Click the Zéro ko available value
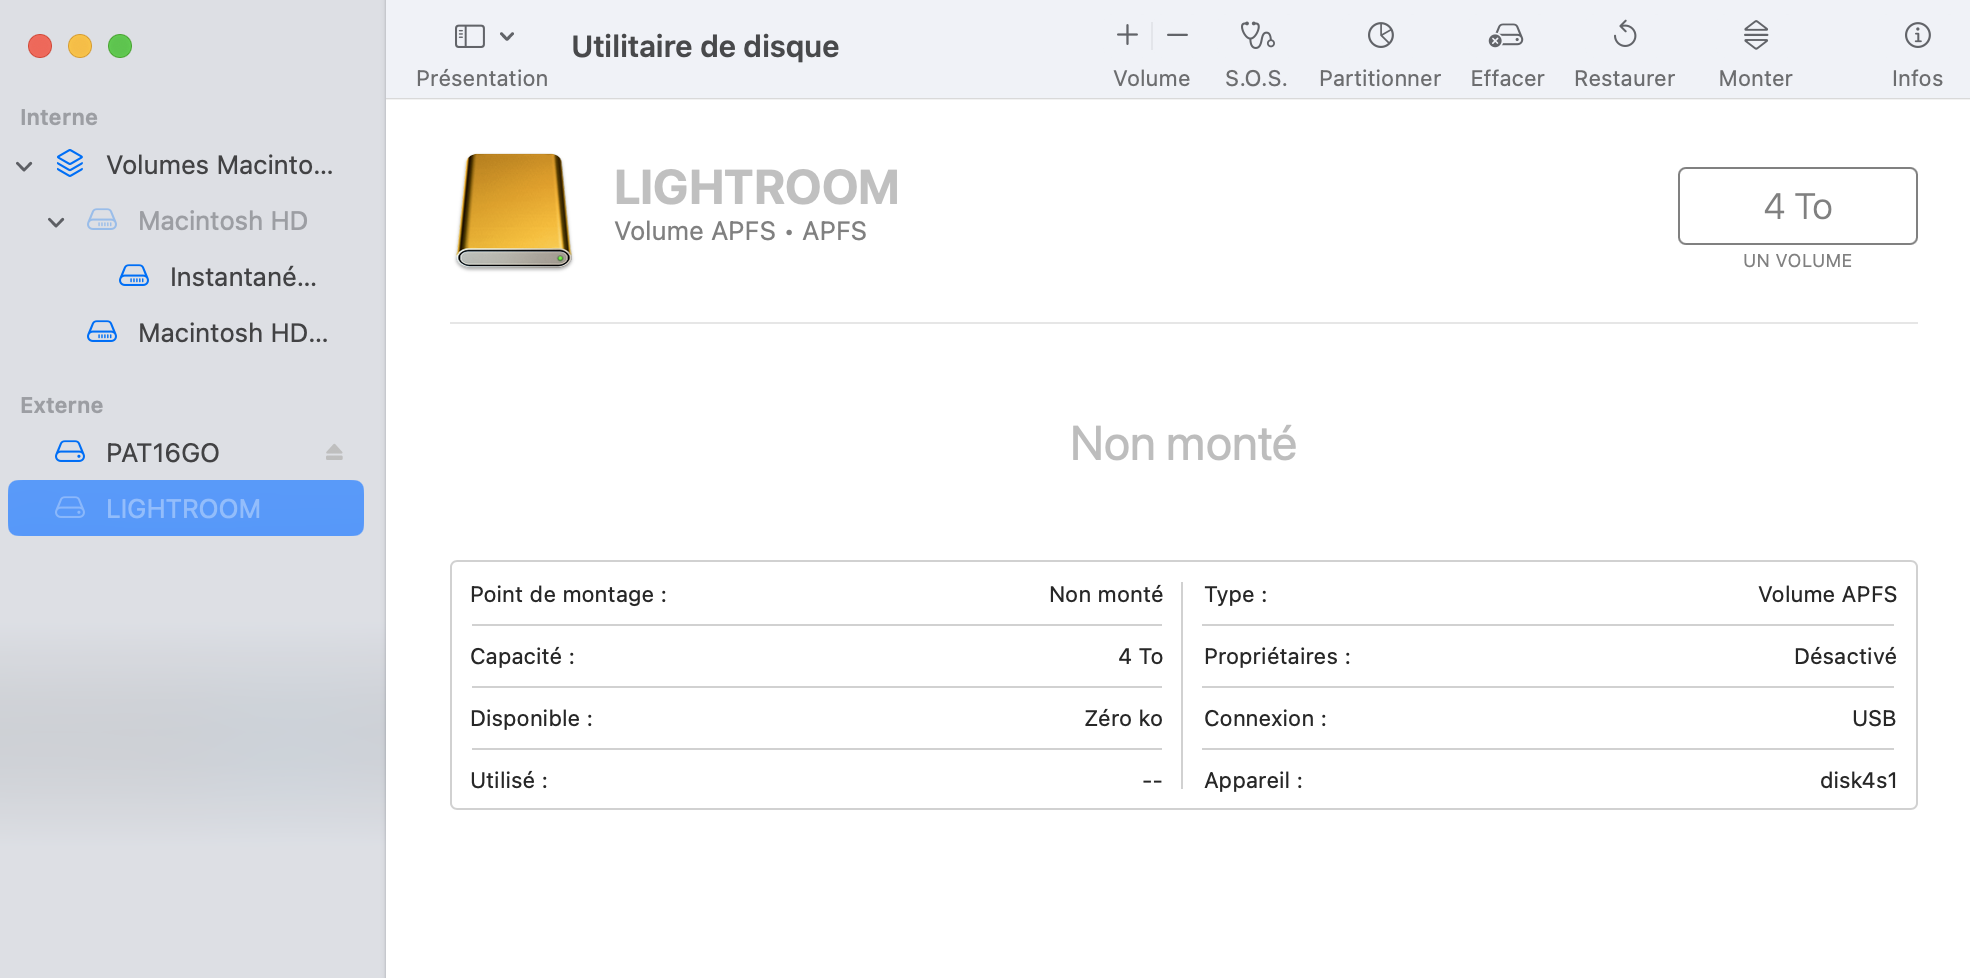This screenshot has height=978, width=1970. [1123, 718]
